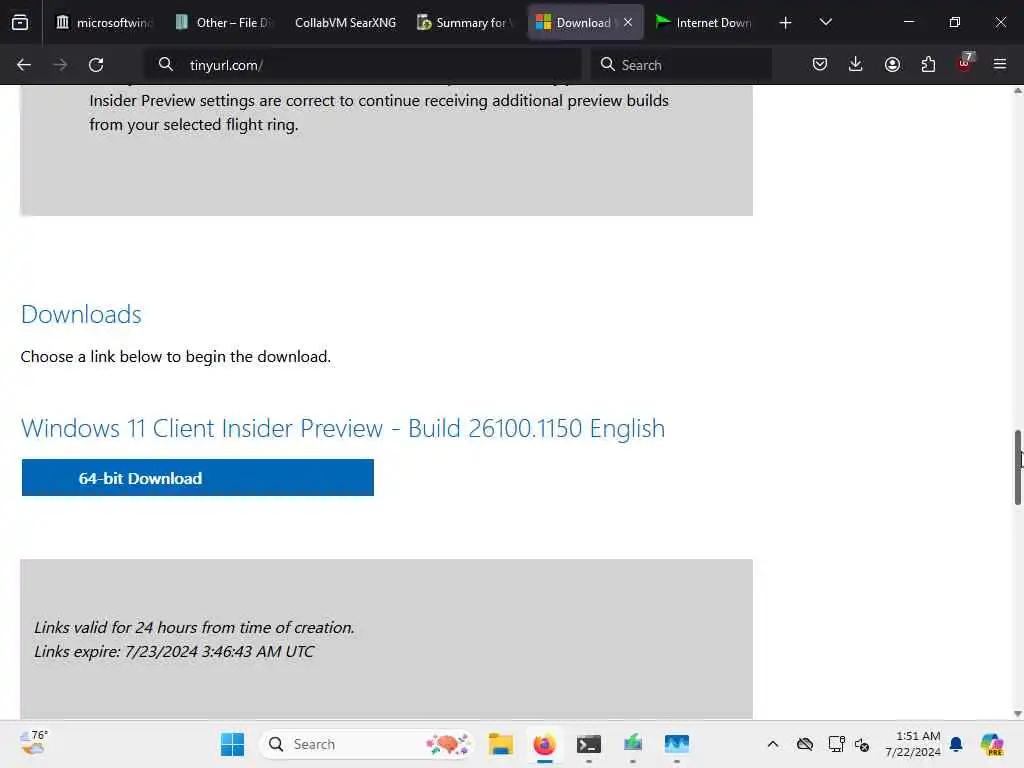Viewport: 1024px width, 768px height.
Task: Click the uBlock Origin extension icon
Action: pos(965,63)
